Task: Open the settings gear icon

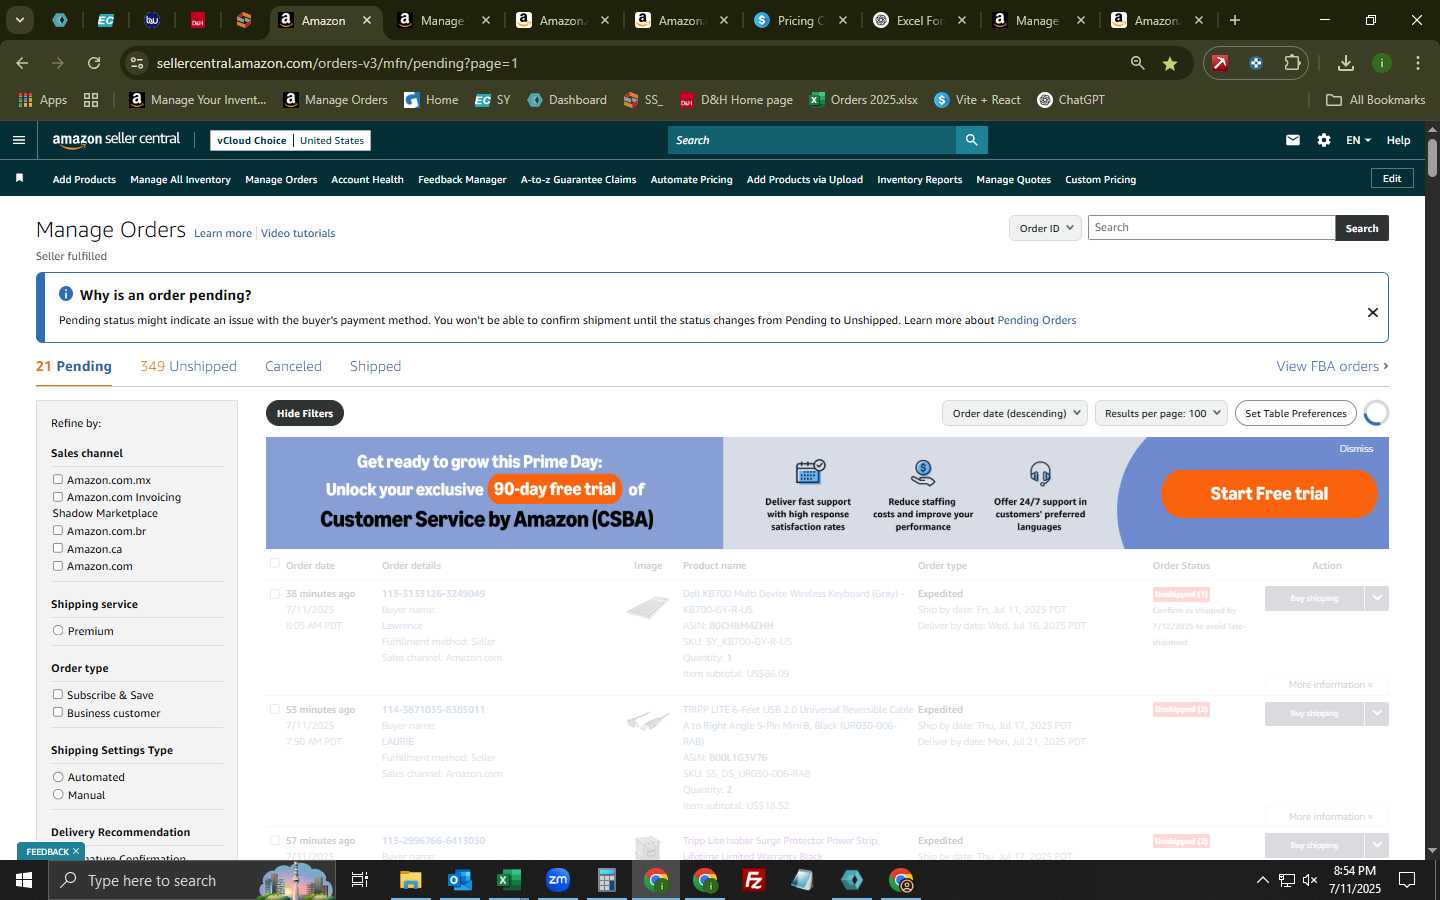Action: (x=1324, y=140)
